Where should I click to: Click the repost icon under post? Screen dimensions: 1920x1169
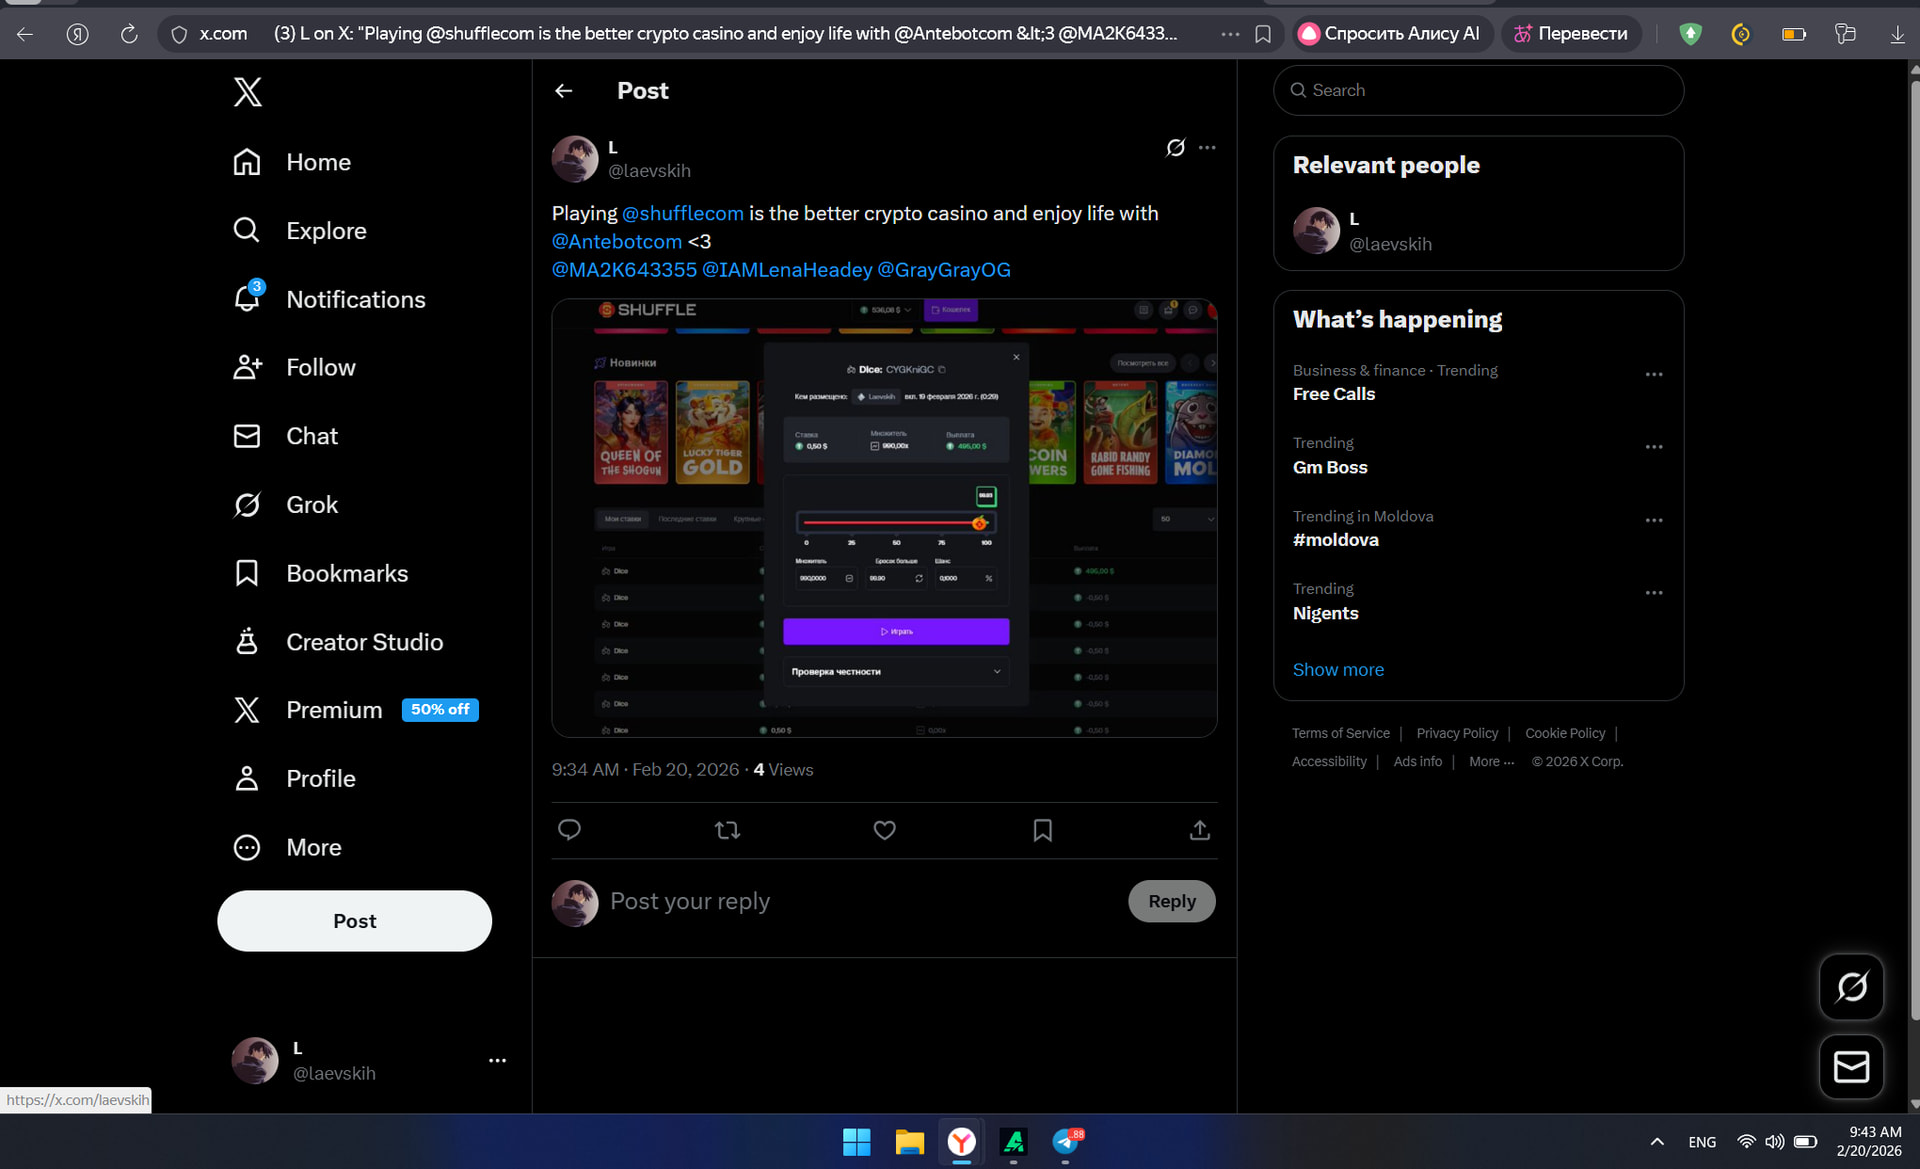(727, 830)
